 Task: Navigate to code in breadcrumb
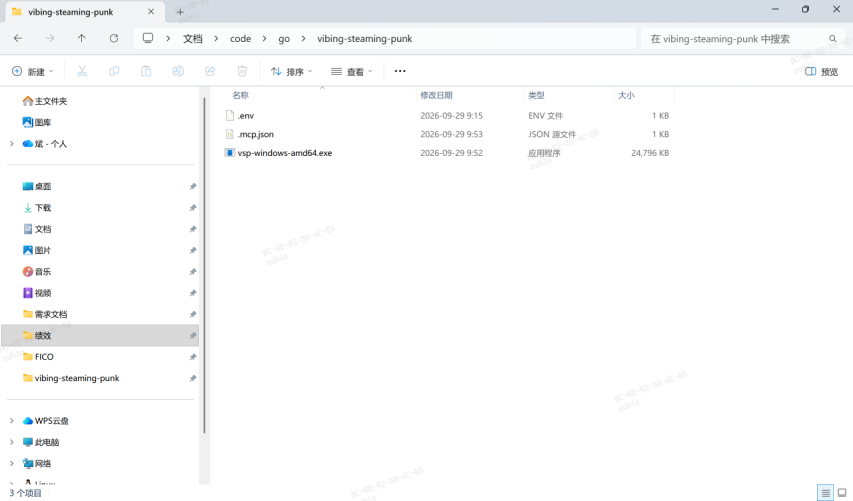240,39
